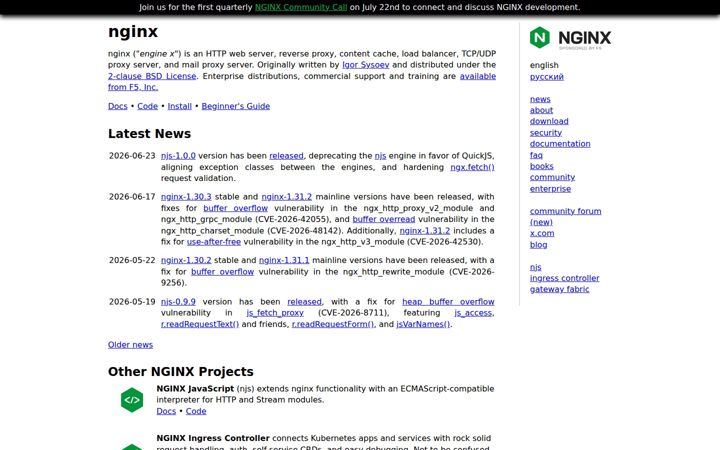Click nginx-1.31.2 link after 'Additionally,'
The image size is (720, 450).
pos(425,231)
